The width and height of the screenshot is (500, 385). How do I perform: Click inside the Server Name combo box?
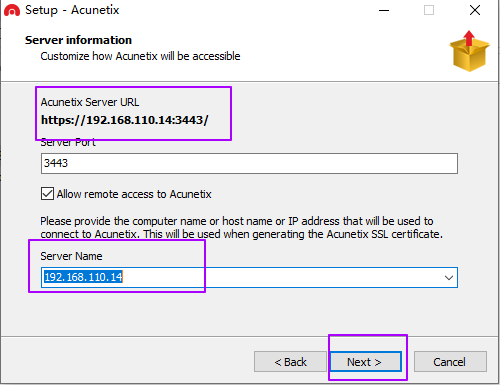(249, 277)
